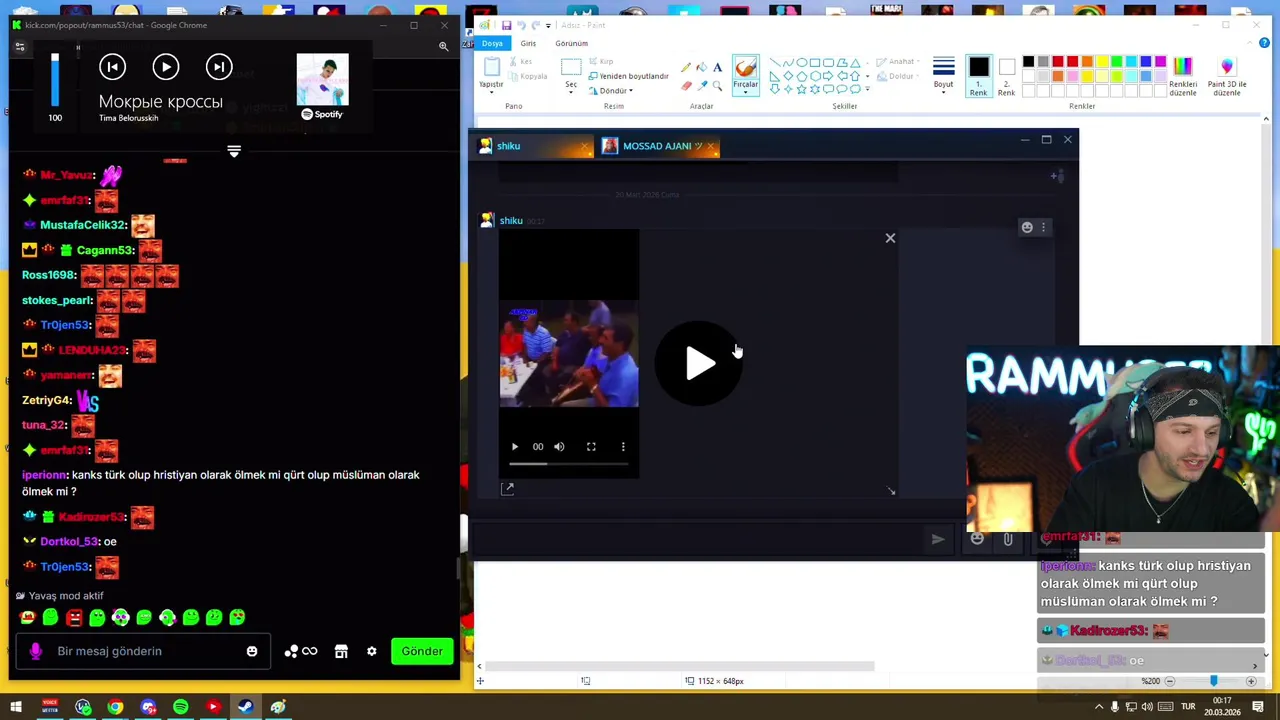
Task: Open Paint's Dosya menu
Action: click(492, 43)
